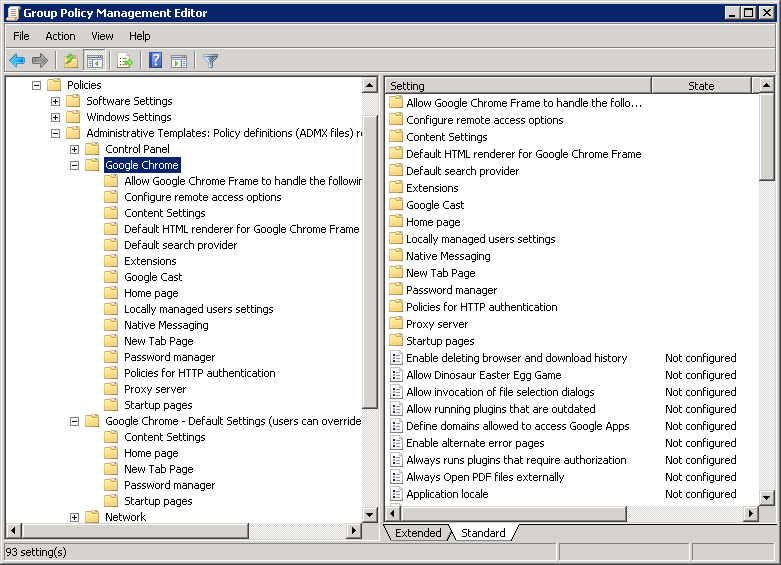Click settings list scroll down arrow
This screenshot has width=781, height=565.
(x=767, y=497)
